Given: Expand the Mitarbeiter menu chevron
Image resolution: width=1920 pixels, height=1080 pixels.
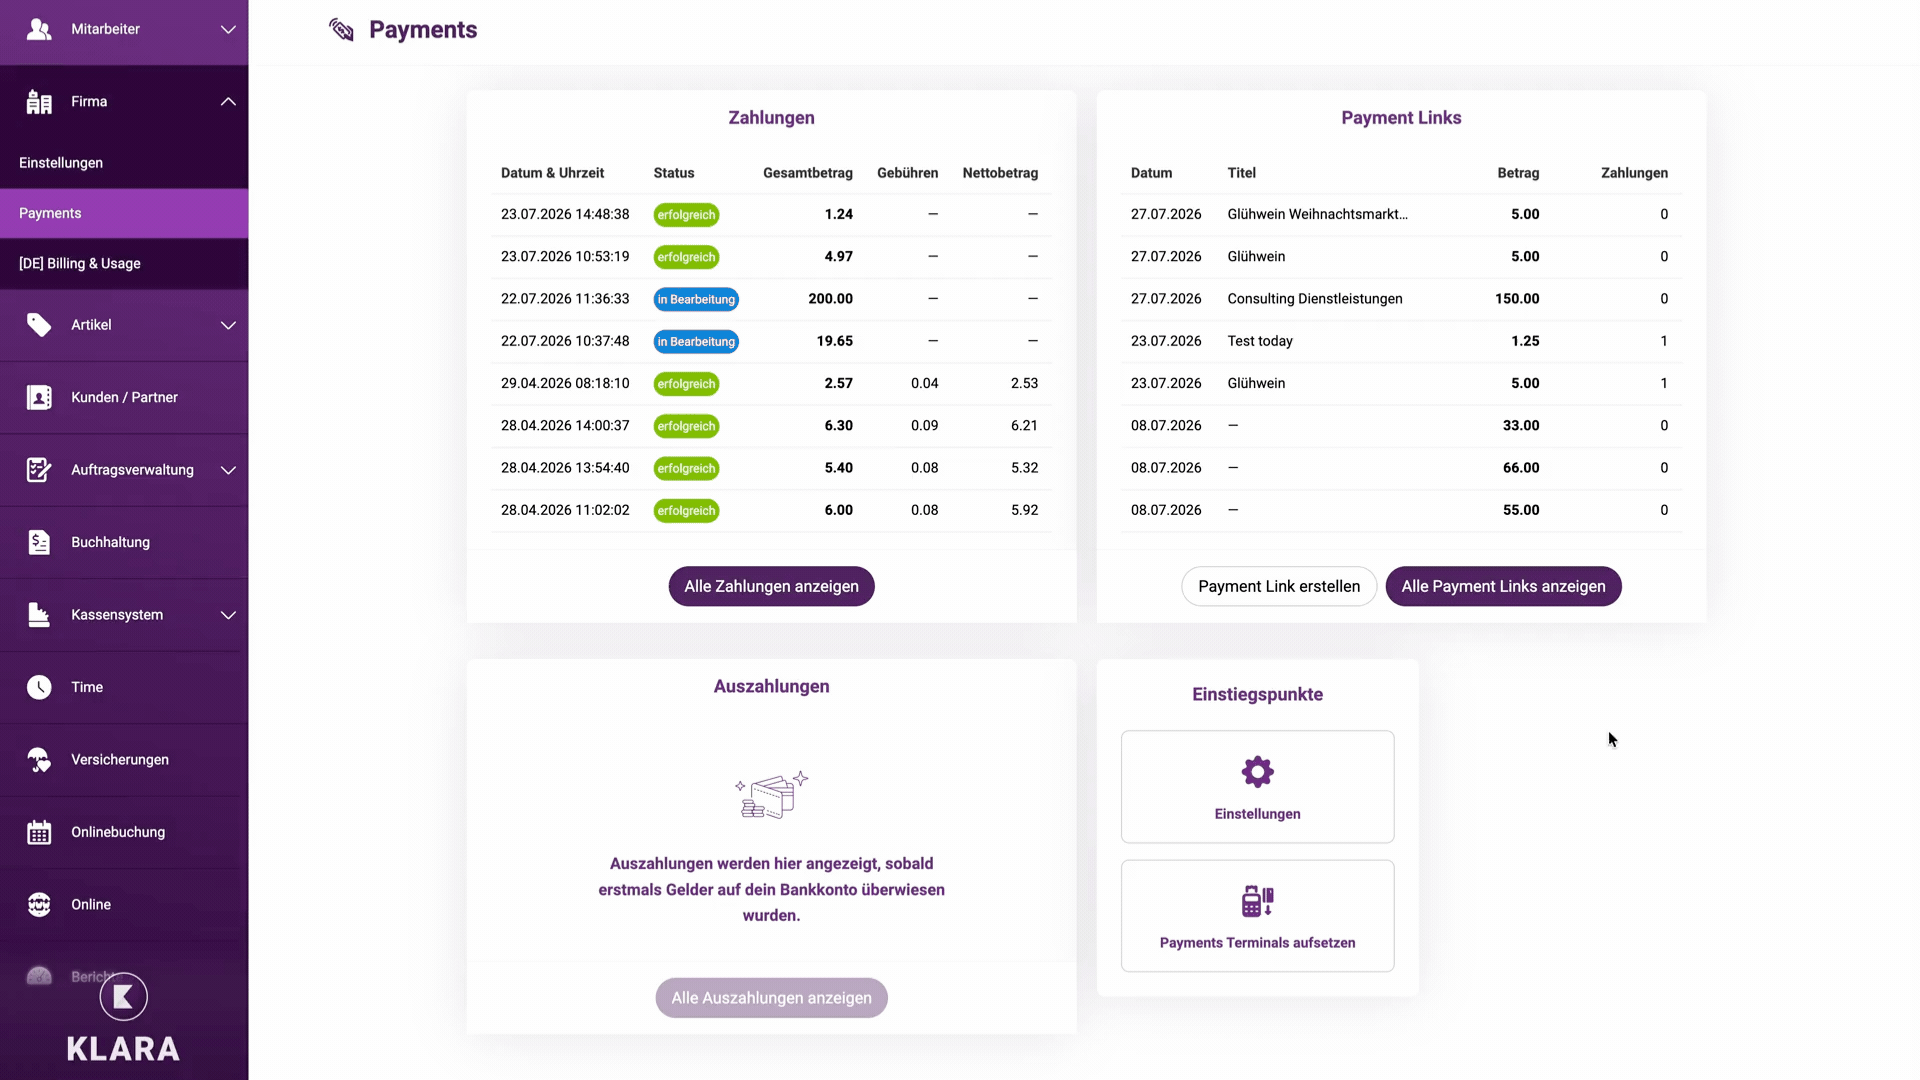Looking at the screenshot, I should click(228, 29).
